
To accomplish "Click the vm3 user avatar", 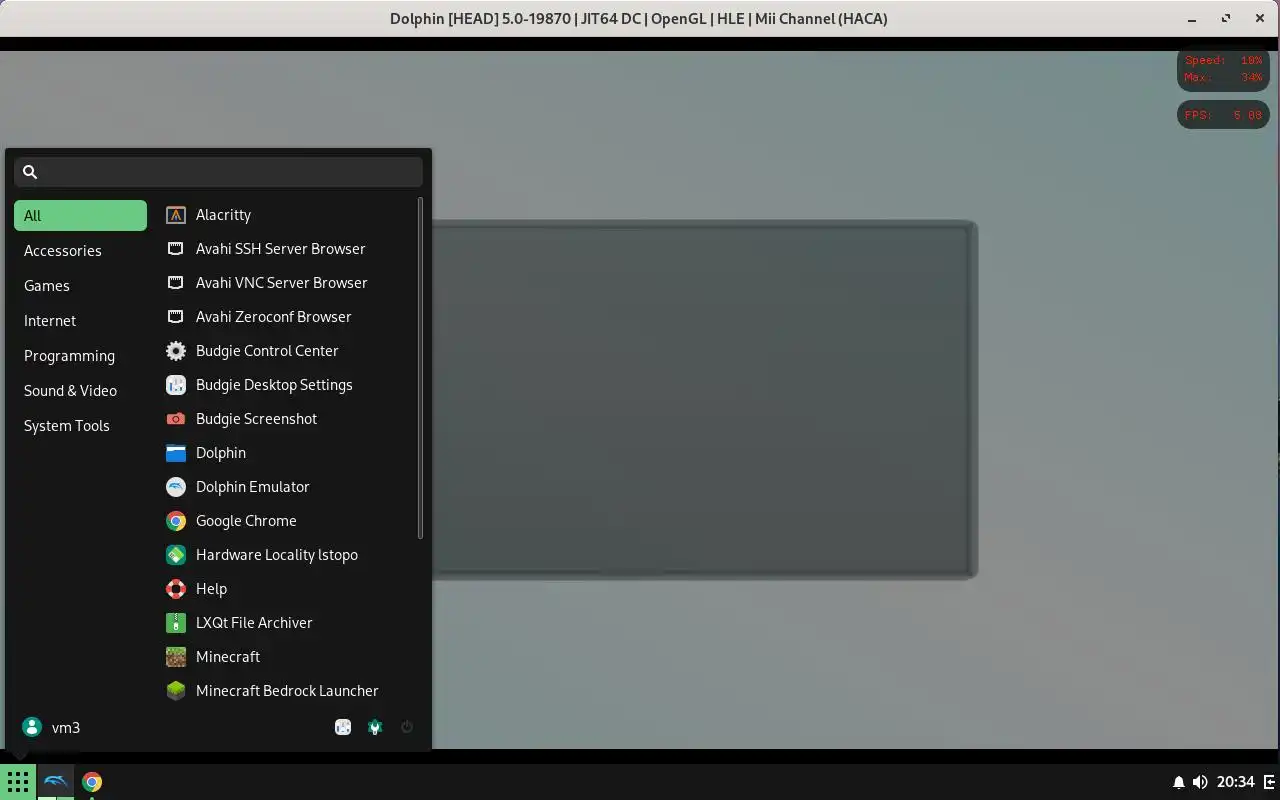I will coord(32,727).
